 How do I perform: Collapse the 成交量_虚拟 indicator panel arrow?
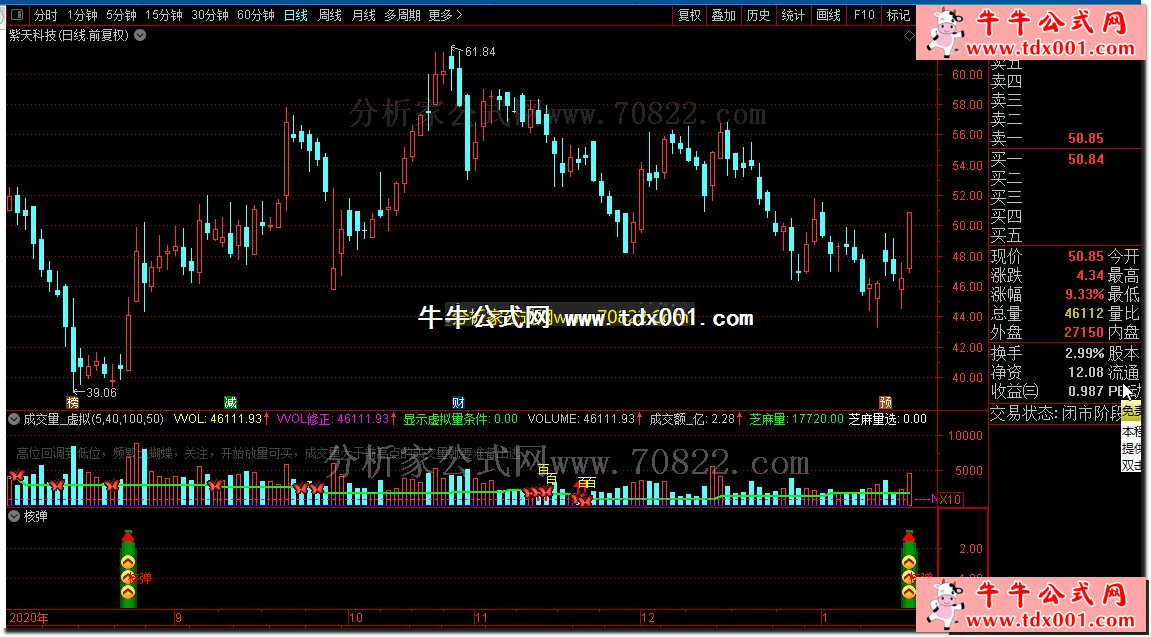click(14, 420)
